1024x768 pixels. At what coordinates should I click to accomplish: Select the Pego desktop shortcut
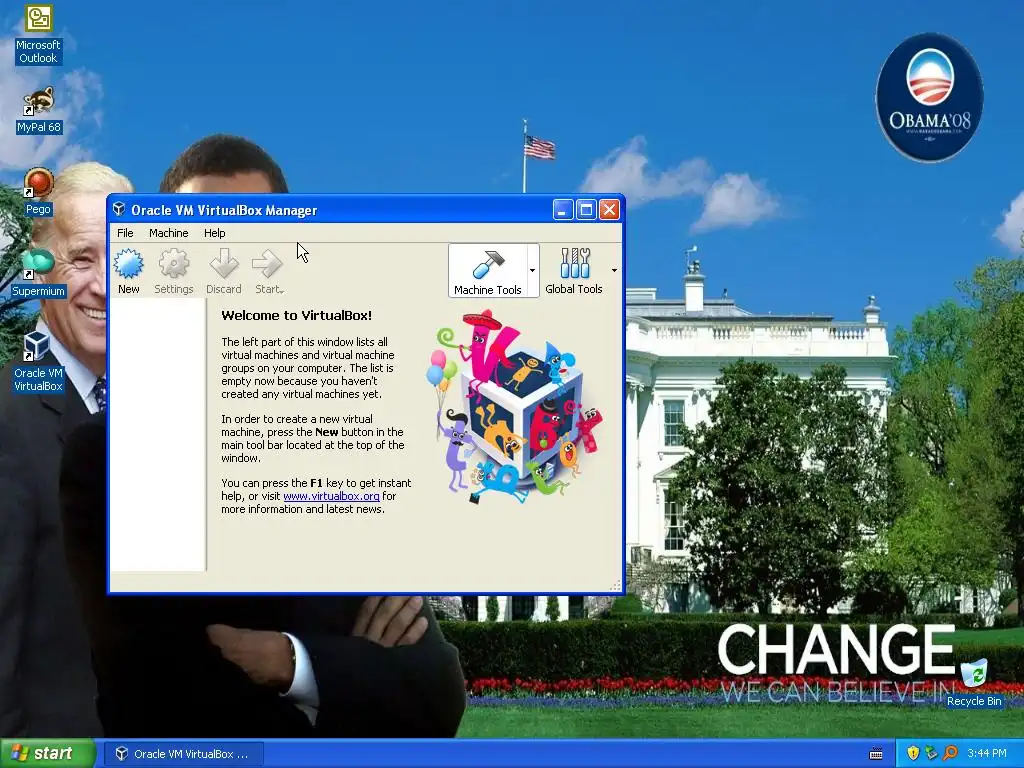coord(38,192)
